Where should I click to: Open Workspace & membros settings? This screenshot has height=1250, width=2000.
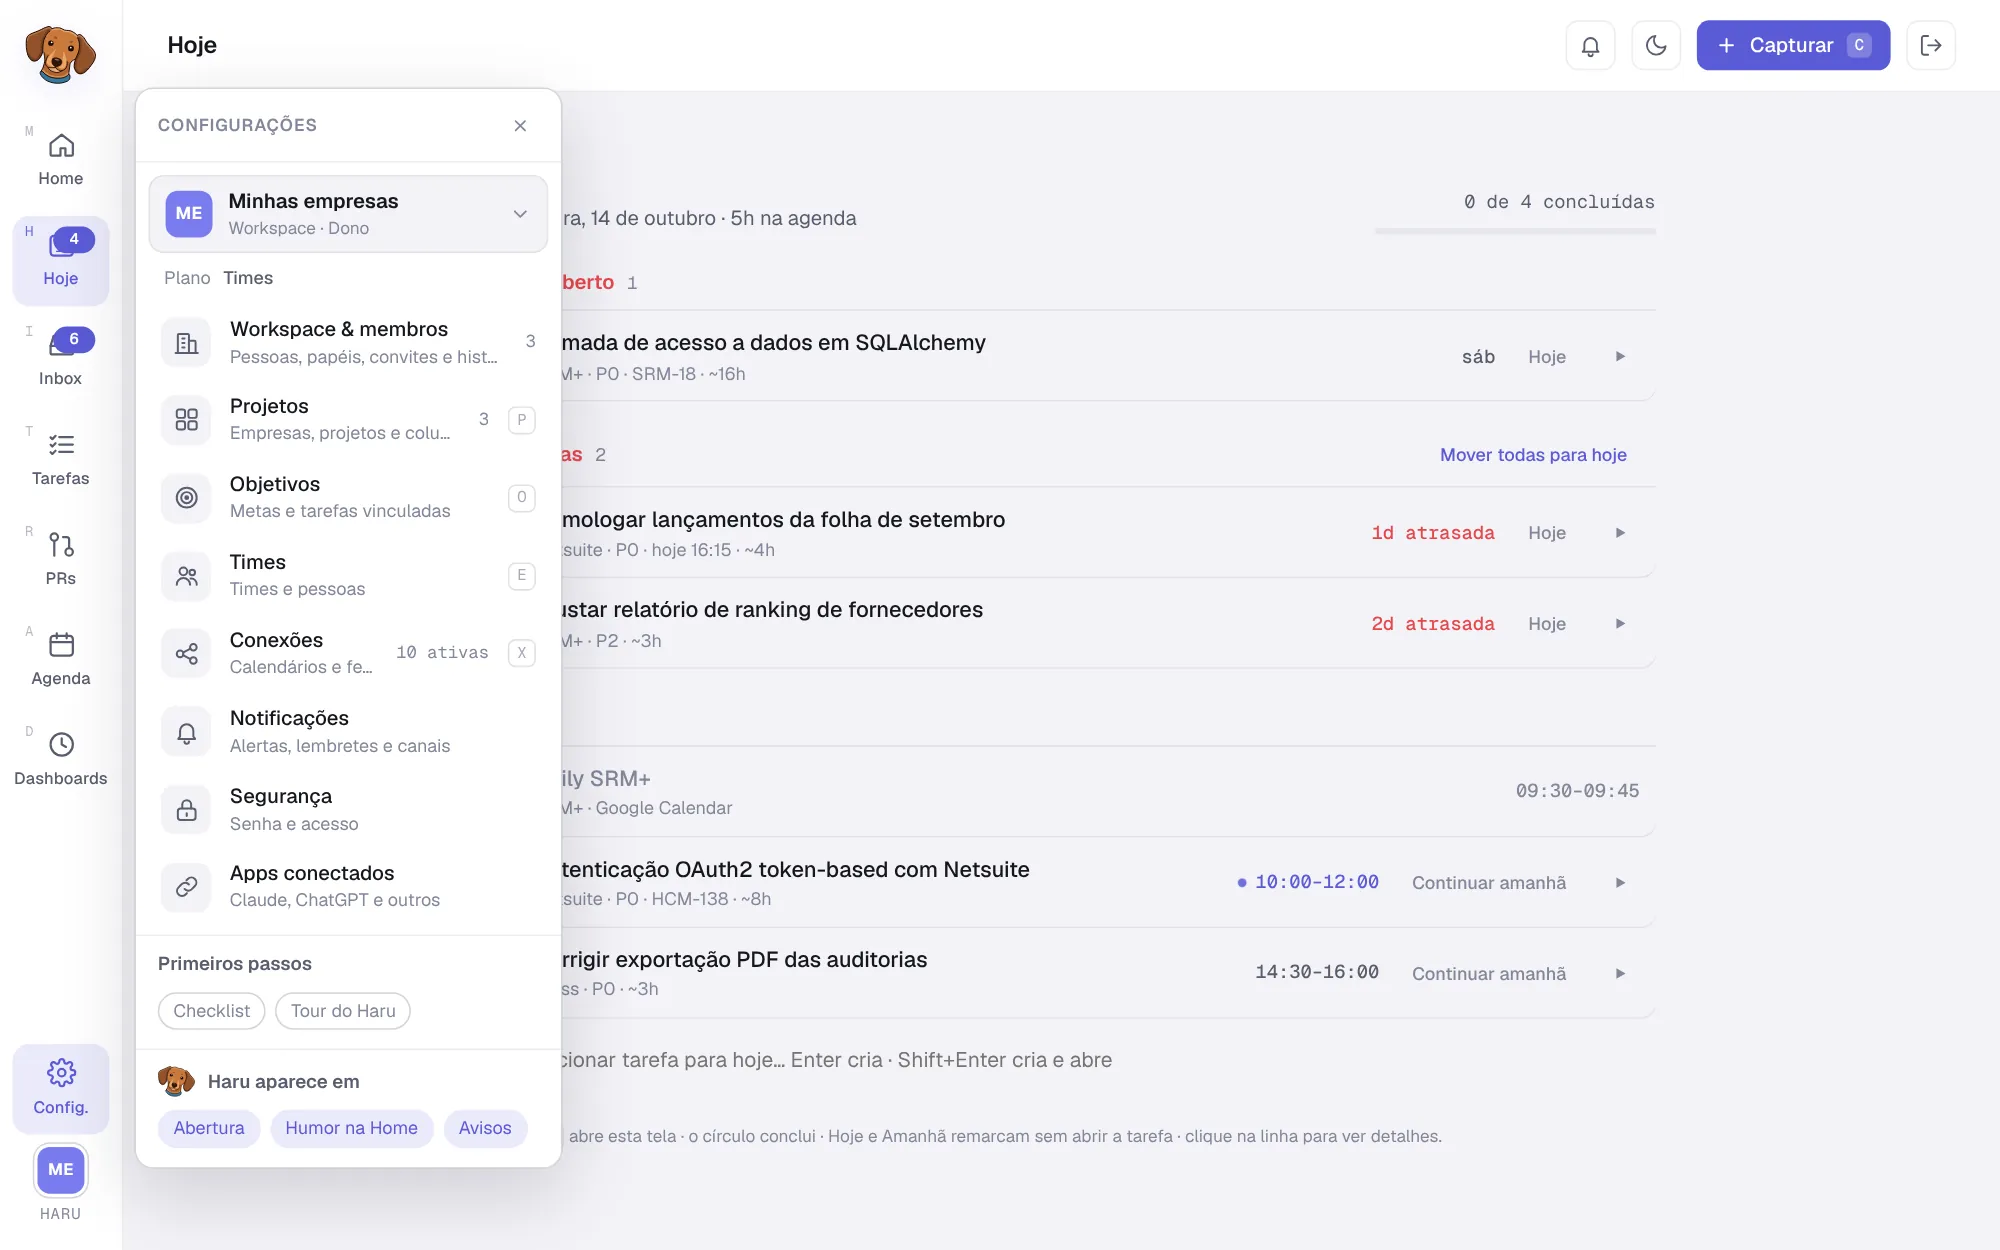348,342
